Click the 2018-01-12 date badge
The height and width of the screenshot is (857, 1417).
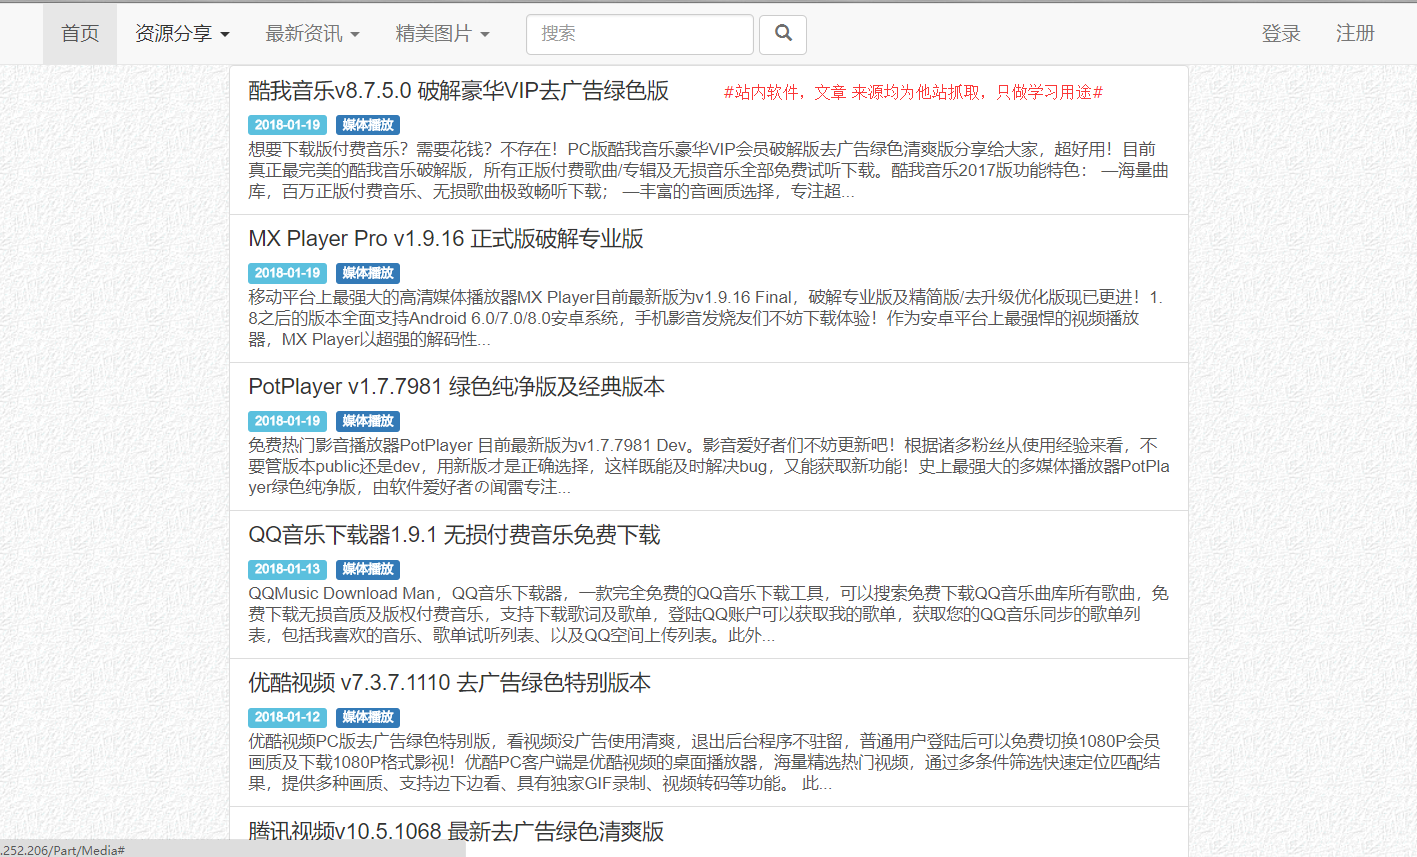287,717
